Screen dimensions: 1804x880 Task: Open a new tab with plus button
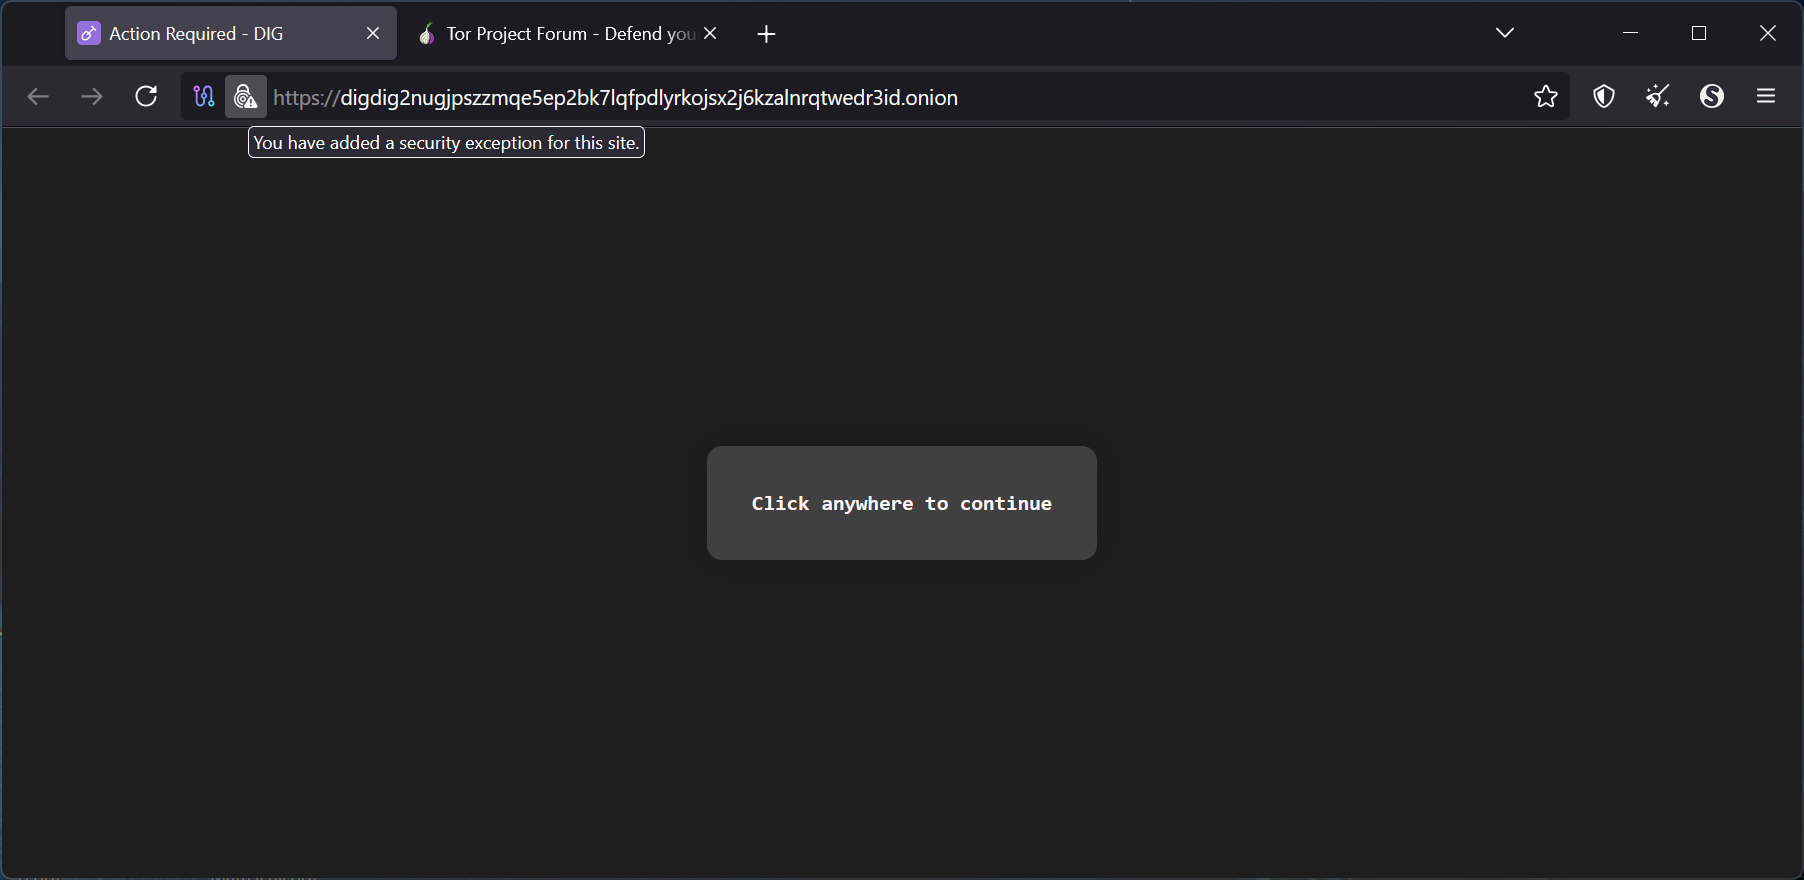pyautogui.click(x=766, y=34)
